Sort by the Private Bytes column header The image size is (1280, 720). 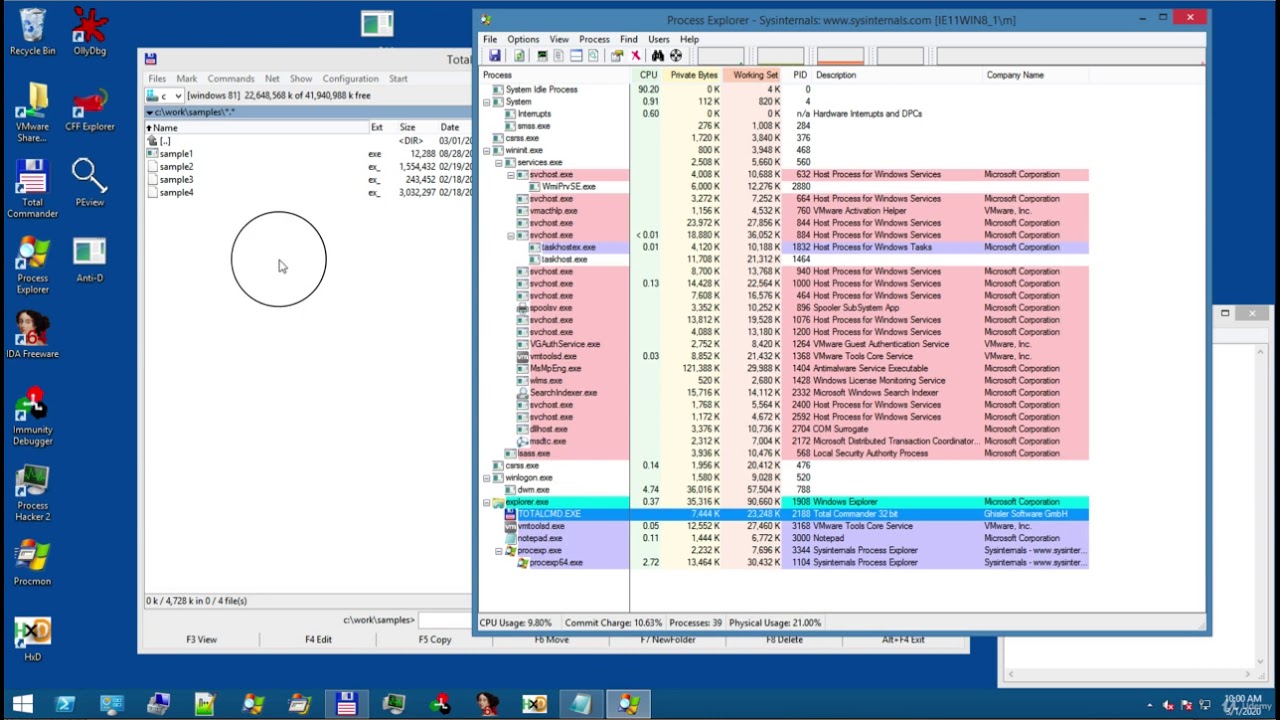(693, 75)
